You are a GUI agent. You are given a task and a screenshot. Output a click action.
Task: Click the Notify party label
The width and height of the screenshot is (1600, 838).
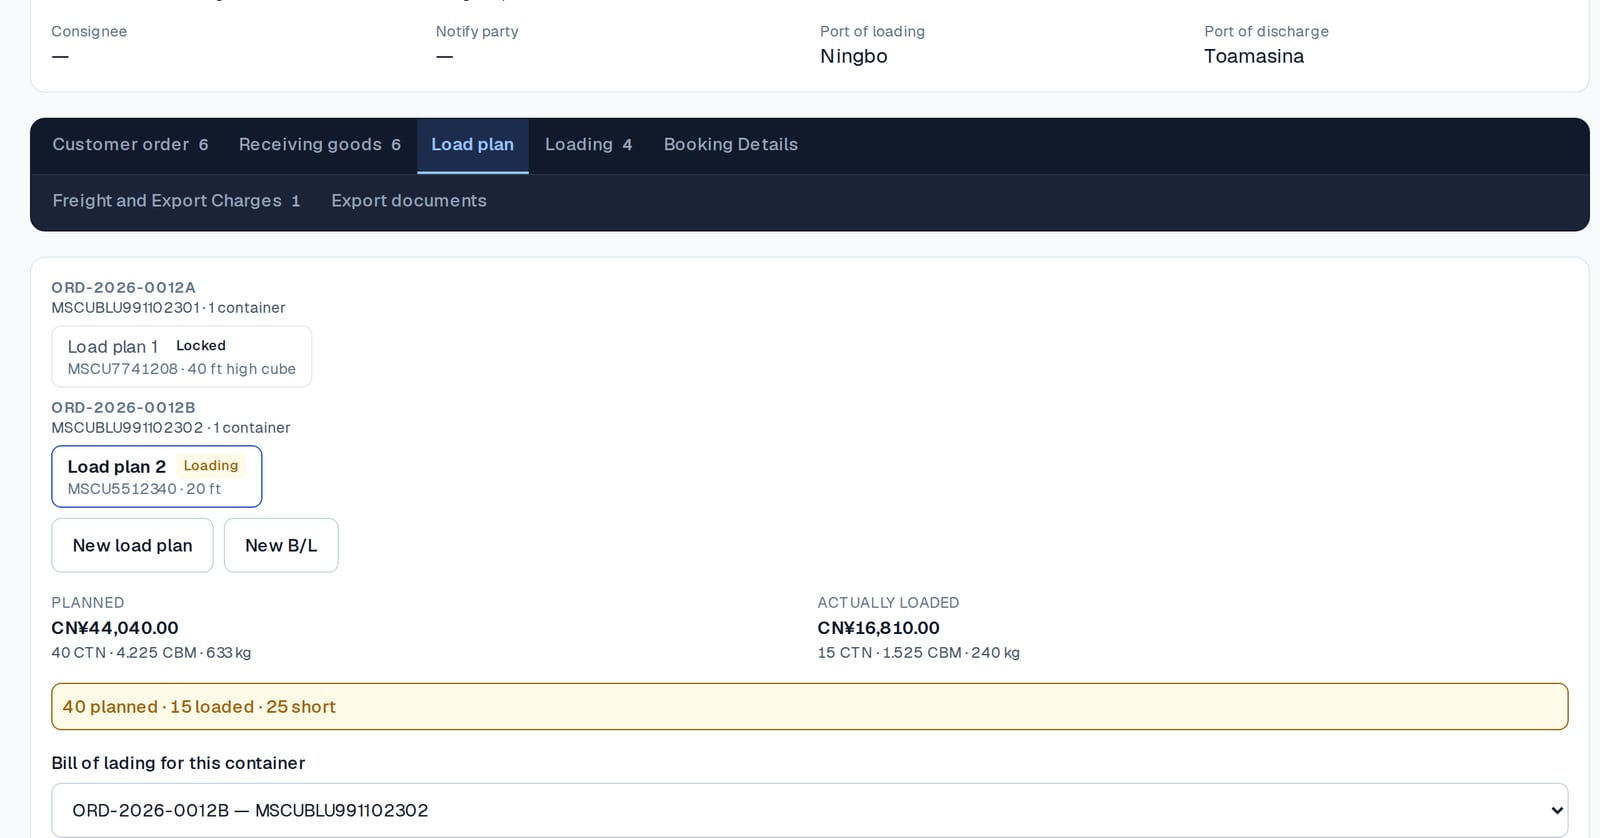477,32
